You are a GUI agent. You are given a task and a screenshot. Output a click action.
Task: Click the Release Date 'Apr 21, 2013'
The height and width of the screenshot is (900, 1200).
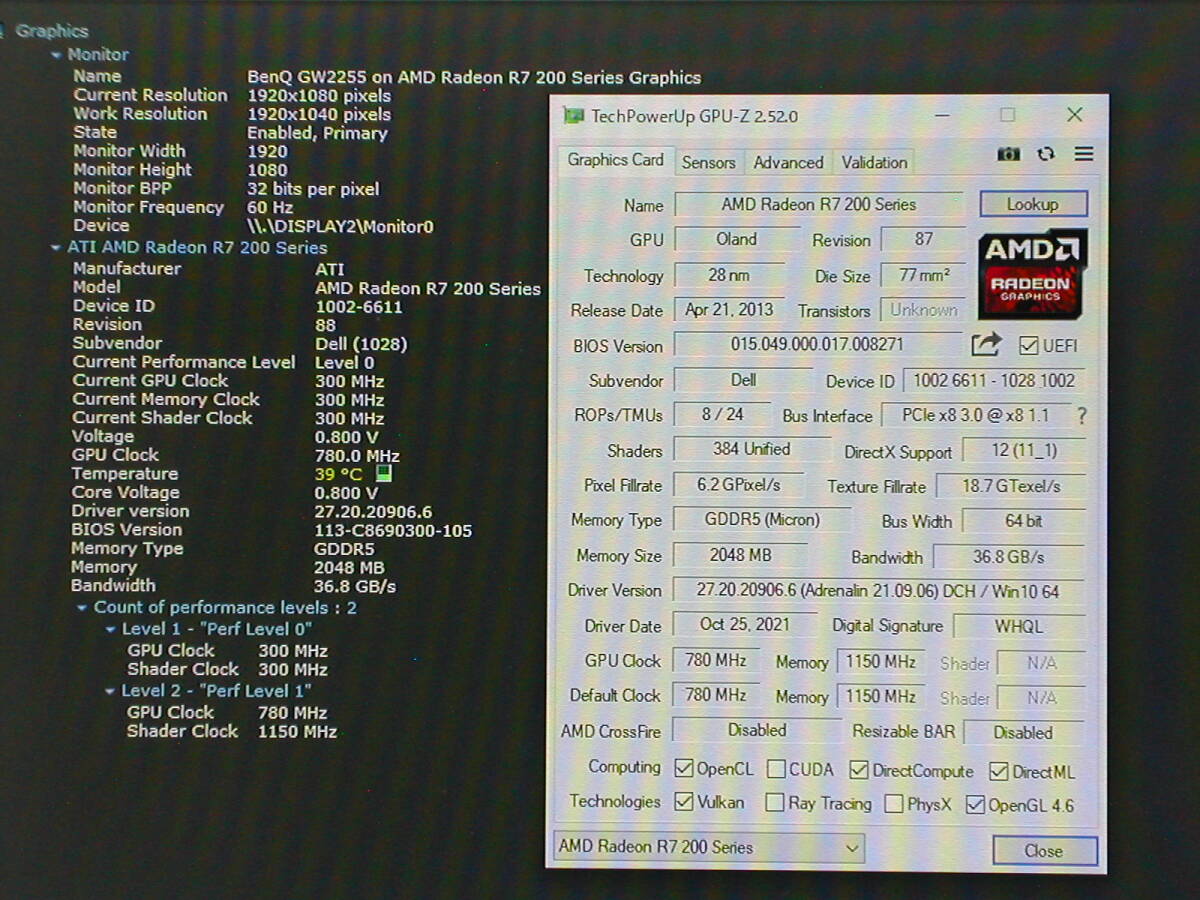tap(729, 310)
